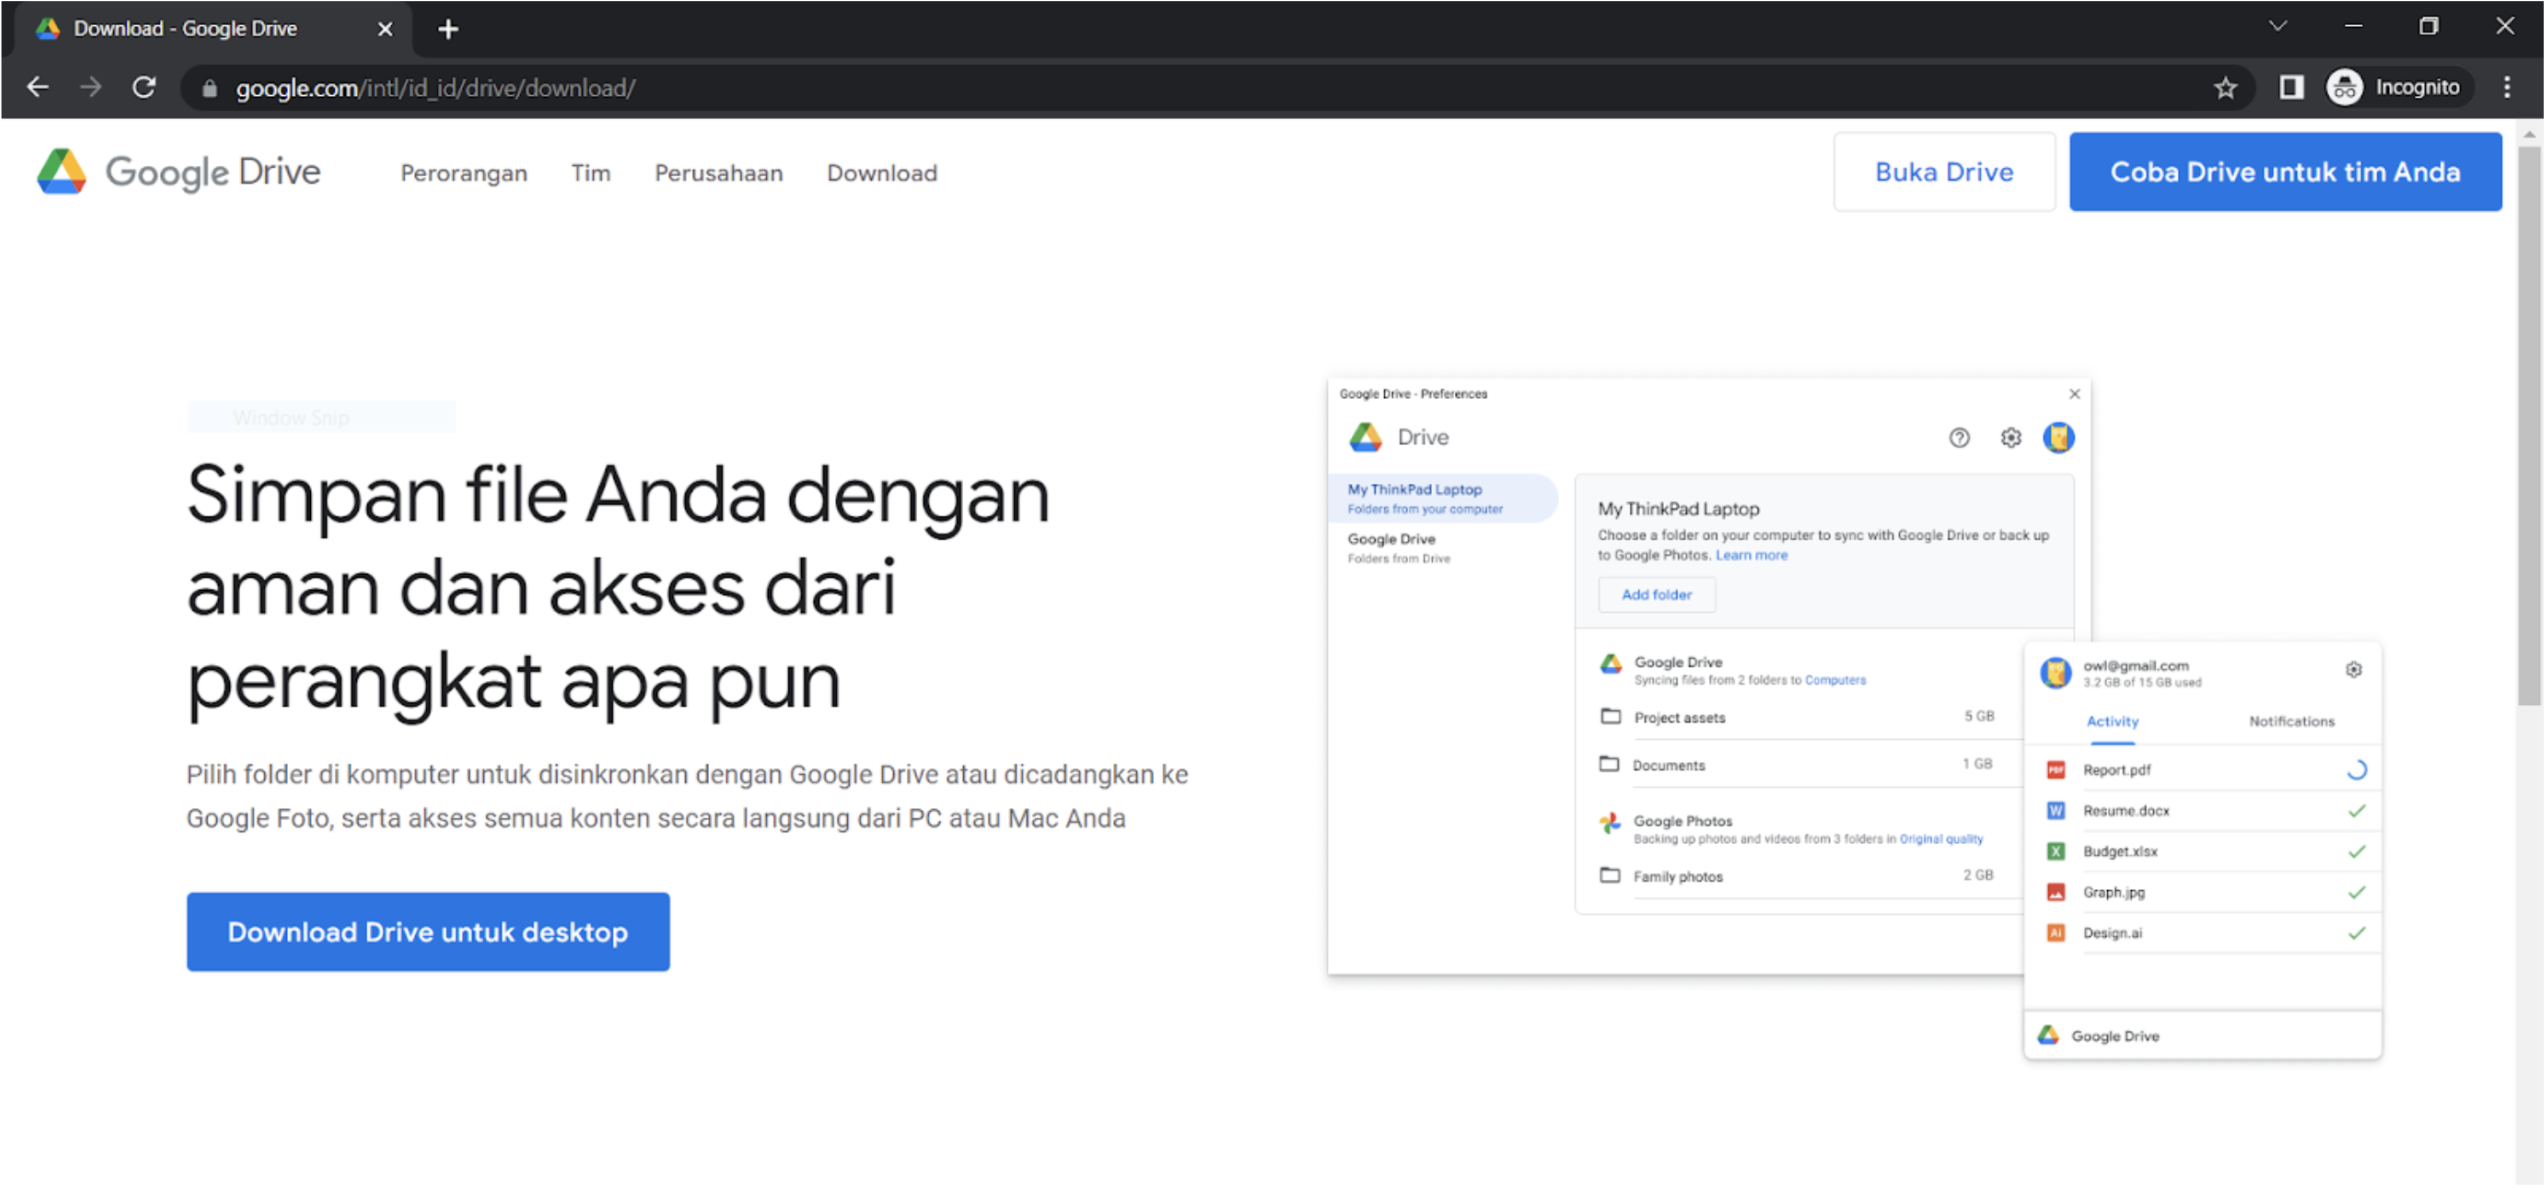View site info via lock icon
Viewport: 2544px width, 1188px height.
(209, 88)
